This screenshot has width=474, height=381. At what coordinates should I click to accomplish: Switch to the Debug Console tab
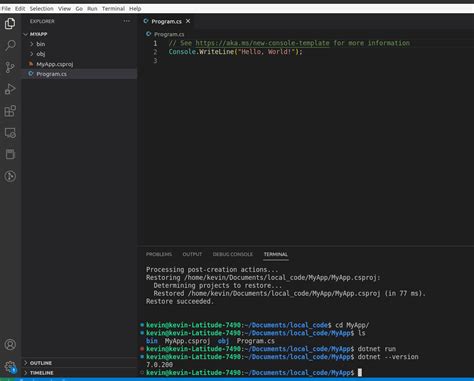[x=233, y=254]
